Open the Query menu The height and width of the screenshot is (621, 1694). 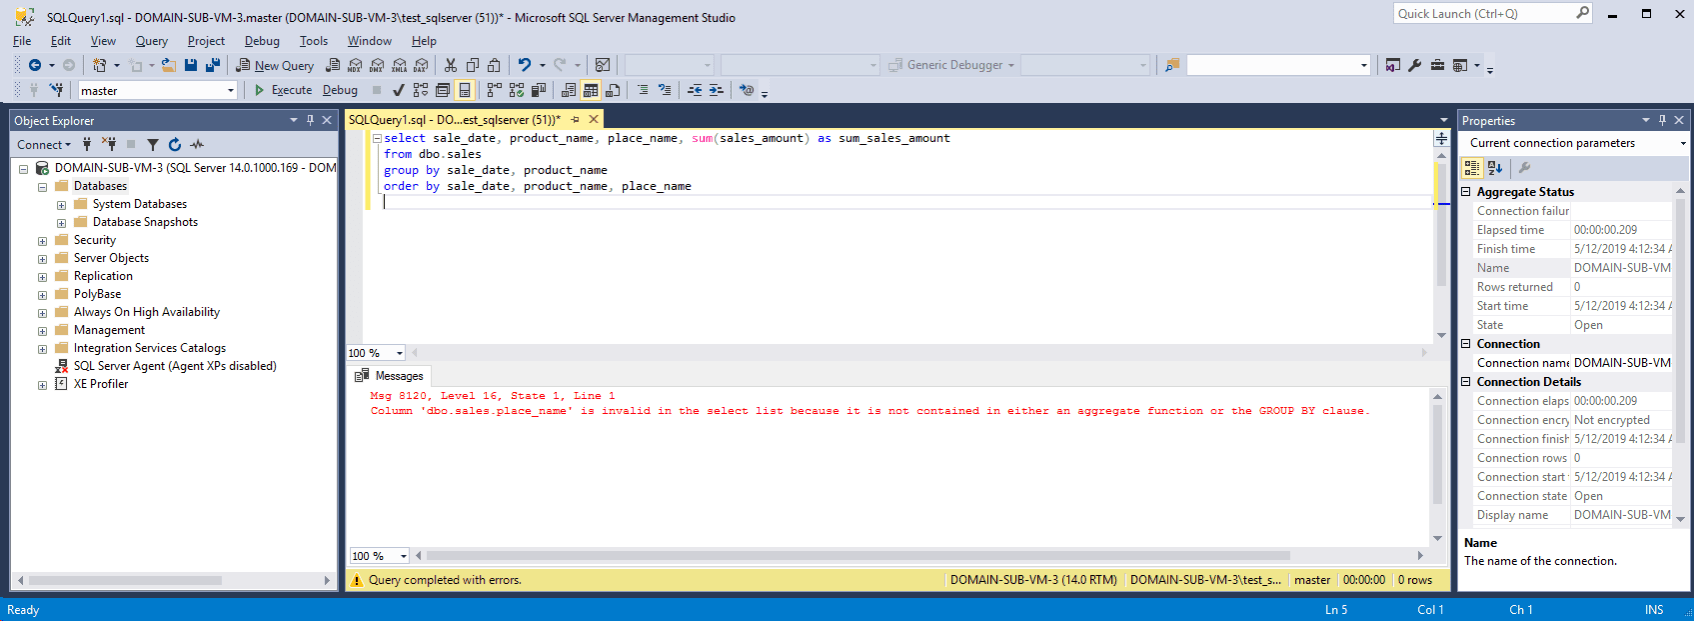click(x=152, y=41)
